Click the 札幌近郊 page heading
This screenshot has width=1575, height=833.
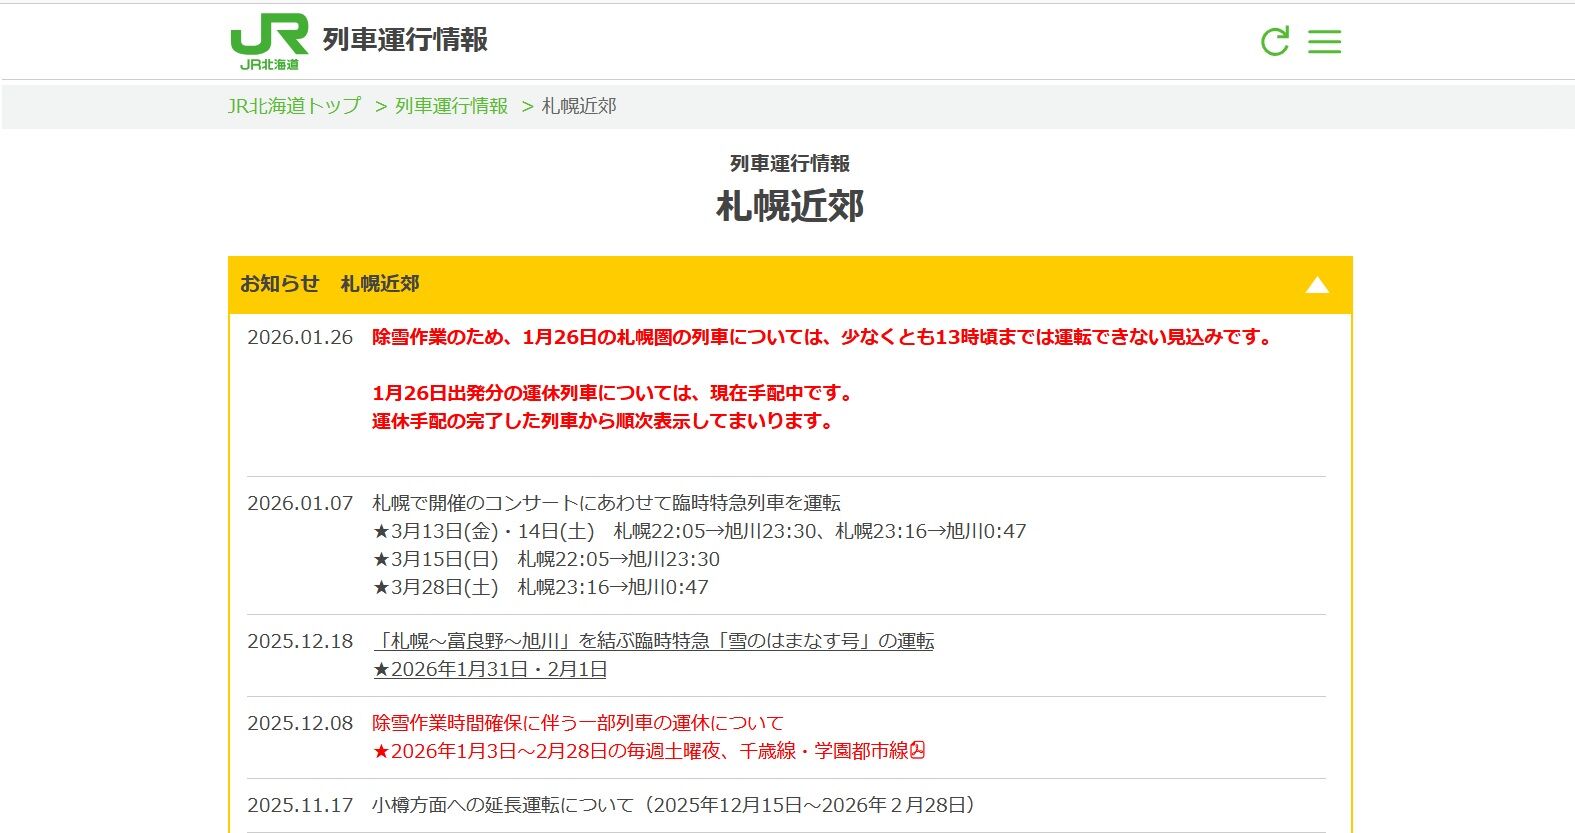(x=790, y=206)
